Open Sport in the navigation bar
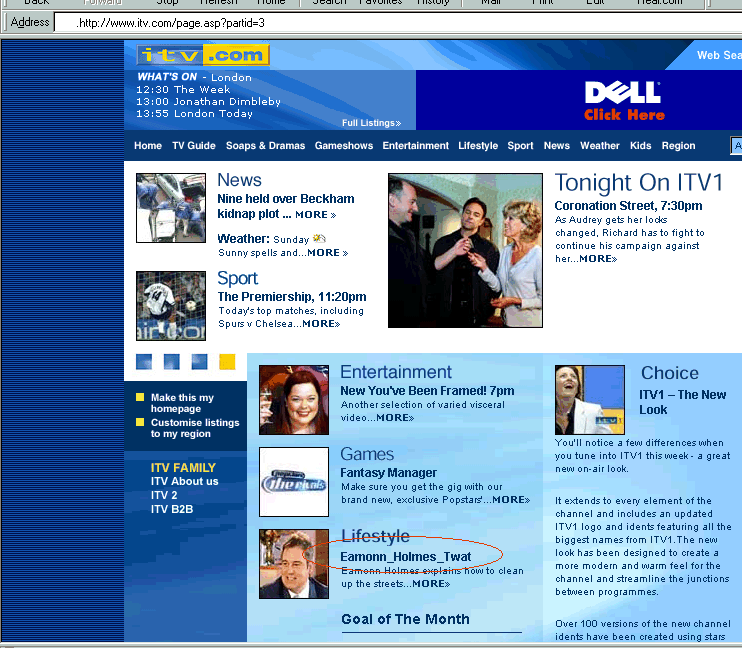This screenshot has width=742, height=648. coord(521,146)
